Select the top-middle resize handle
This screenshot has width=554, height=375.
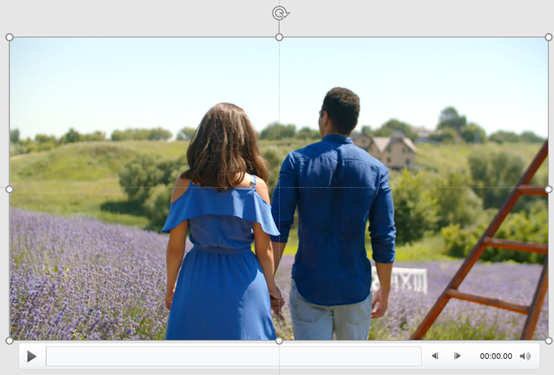(x=279, y=37)
